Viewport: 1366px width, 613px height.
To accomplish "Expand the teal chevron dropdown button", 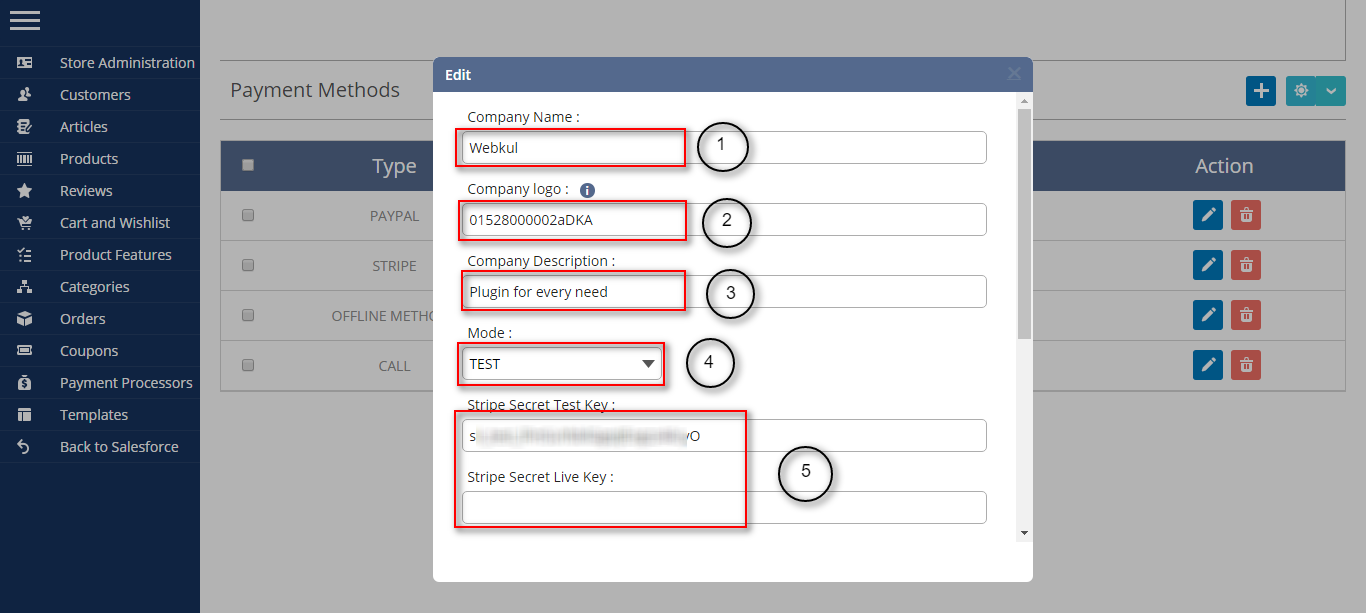I will (1331, 90).
